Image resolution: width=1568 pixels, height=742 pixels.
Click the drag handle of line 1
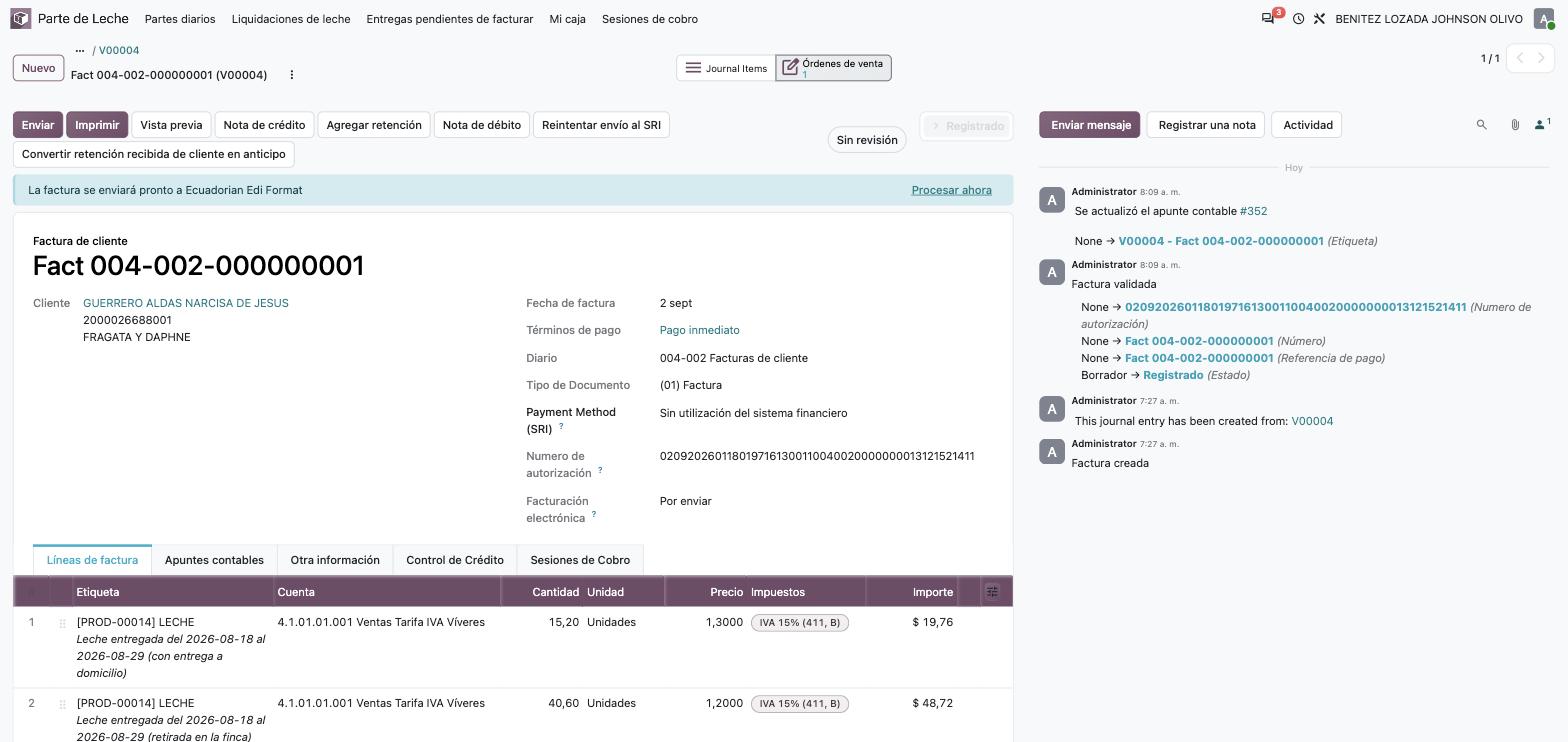pyautogui.click(x=62, y=623)
